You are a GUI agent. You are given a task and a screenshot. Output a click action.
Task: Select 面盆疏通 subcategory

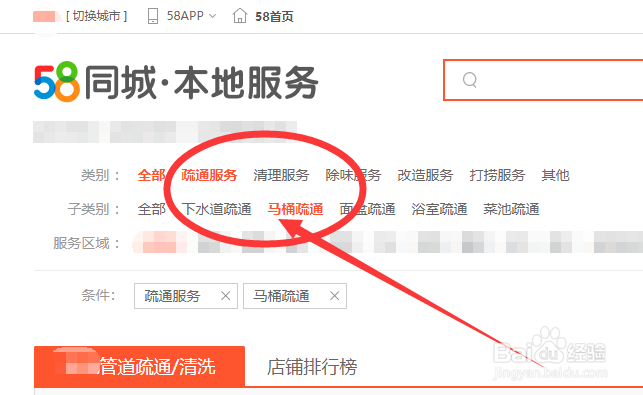[367, 209]
